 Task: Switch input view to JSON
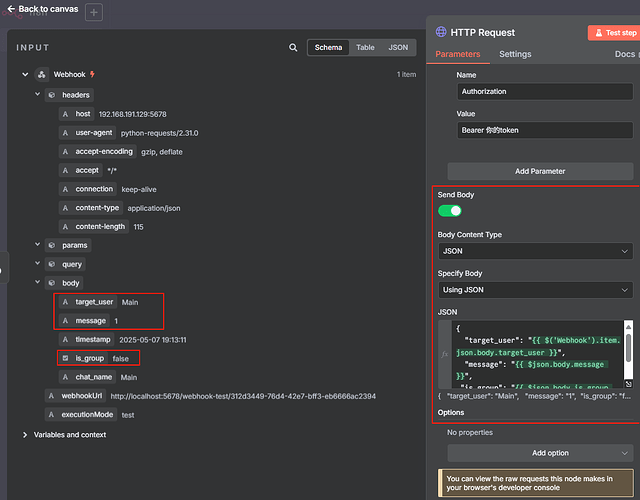[398, 48]
